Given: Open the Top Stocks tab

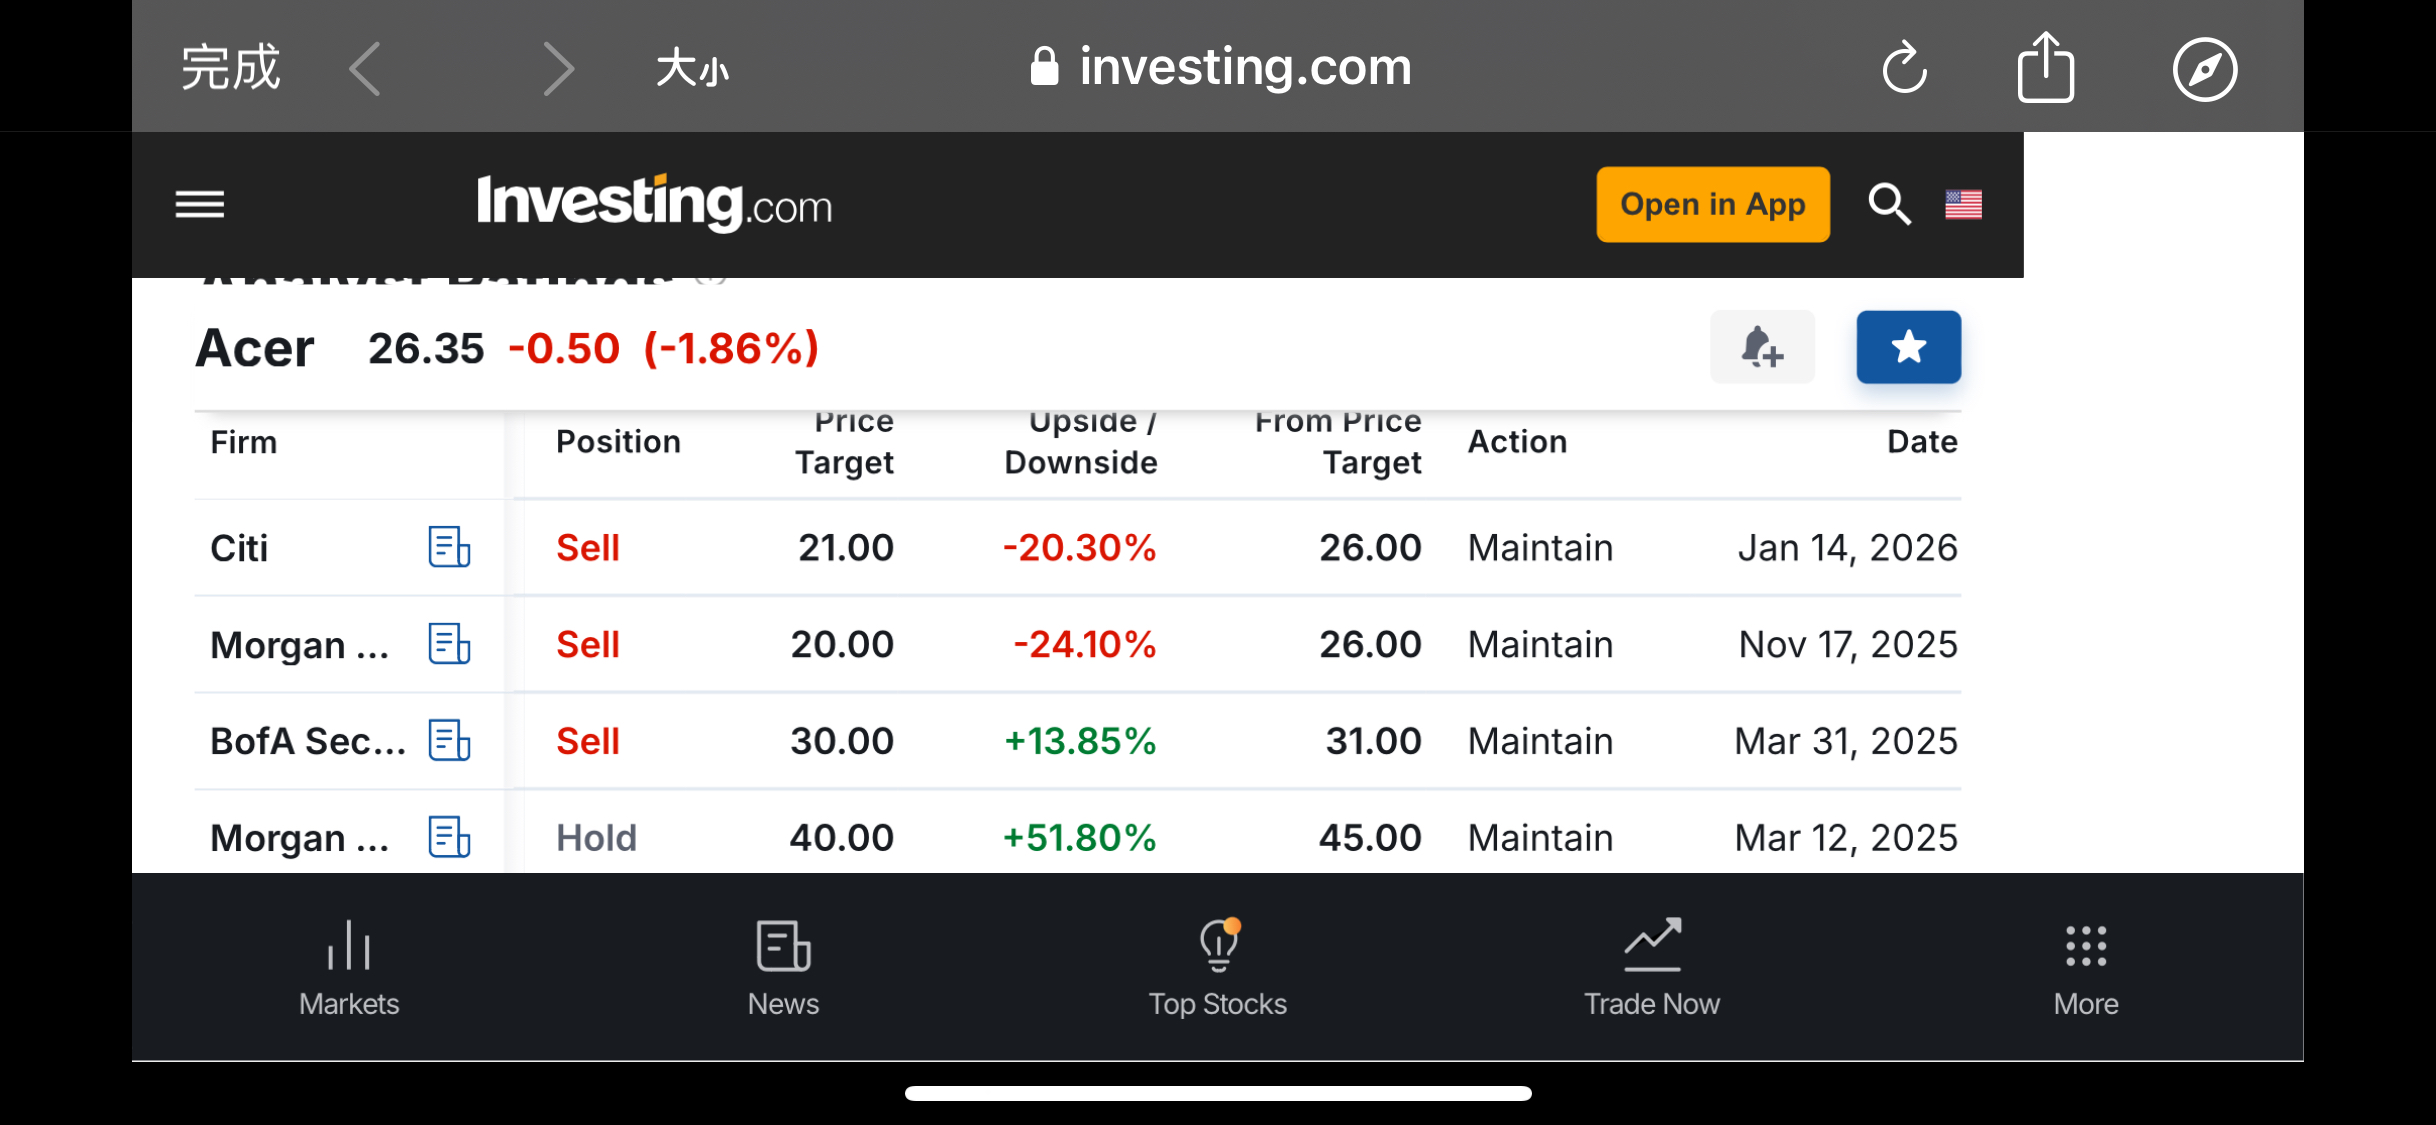Looking at the screenshot, I should (x=1217, y=967).
